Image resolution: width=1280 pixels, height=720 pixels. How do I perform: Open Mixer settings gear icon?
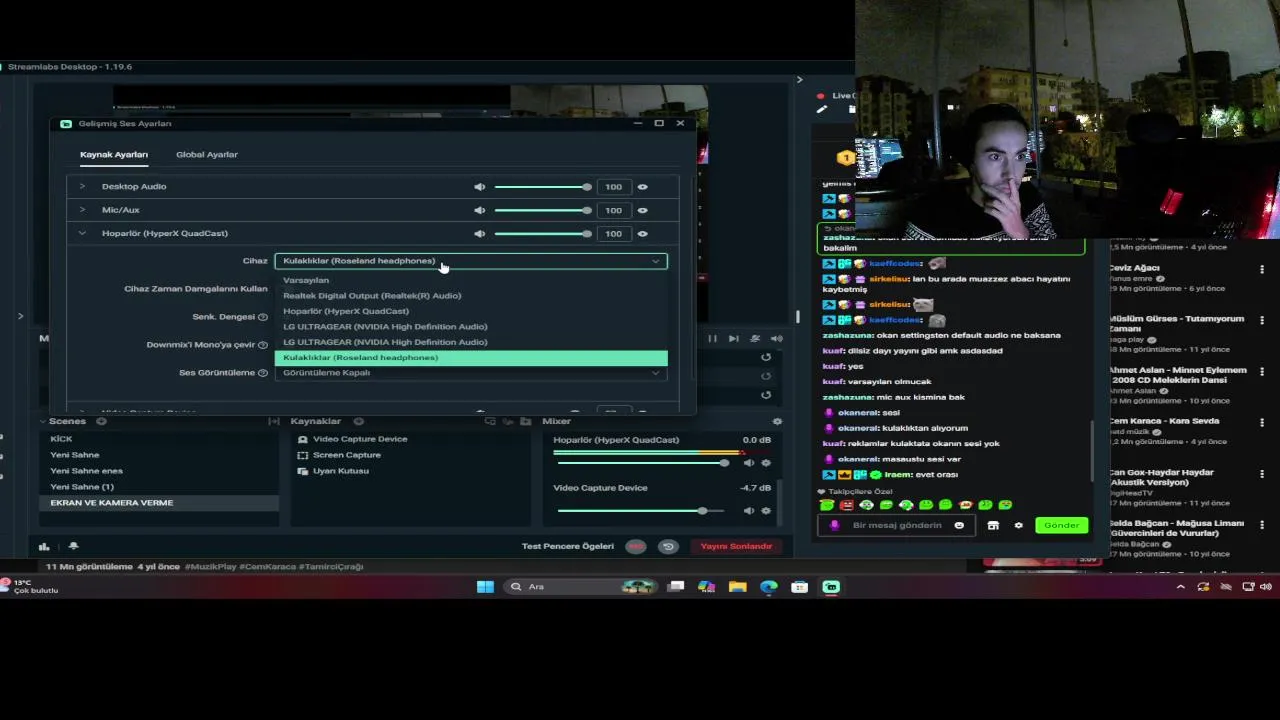(x=777, y=422)
